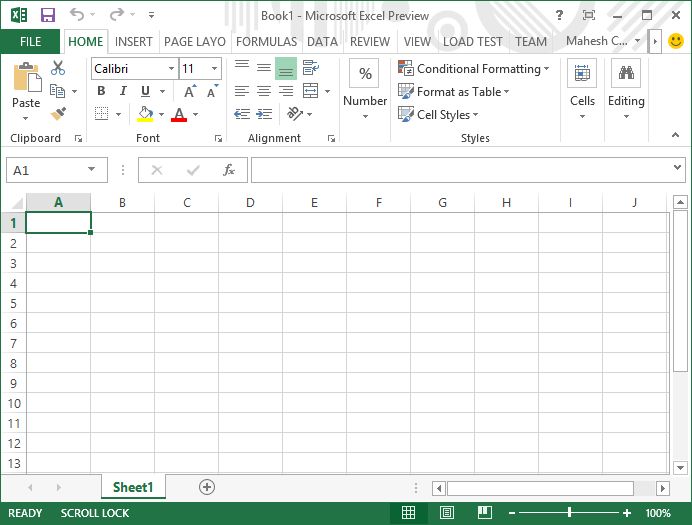Apply red font color
The height and width of the screenshot is (525, 692).
[x=179, y=114]
